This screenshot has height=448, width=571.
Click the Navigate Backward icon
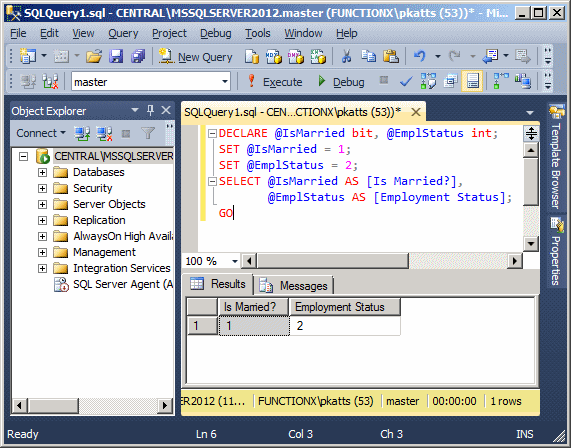(490, 56)
